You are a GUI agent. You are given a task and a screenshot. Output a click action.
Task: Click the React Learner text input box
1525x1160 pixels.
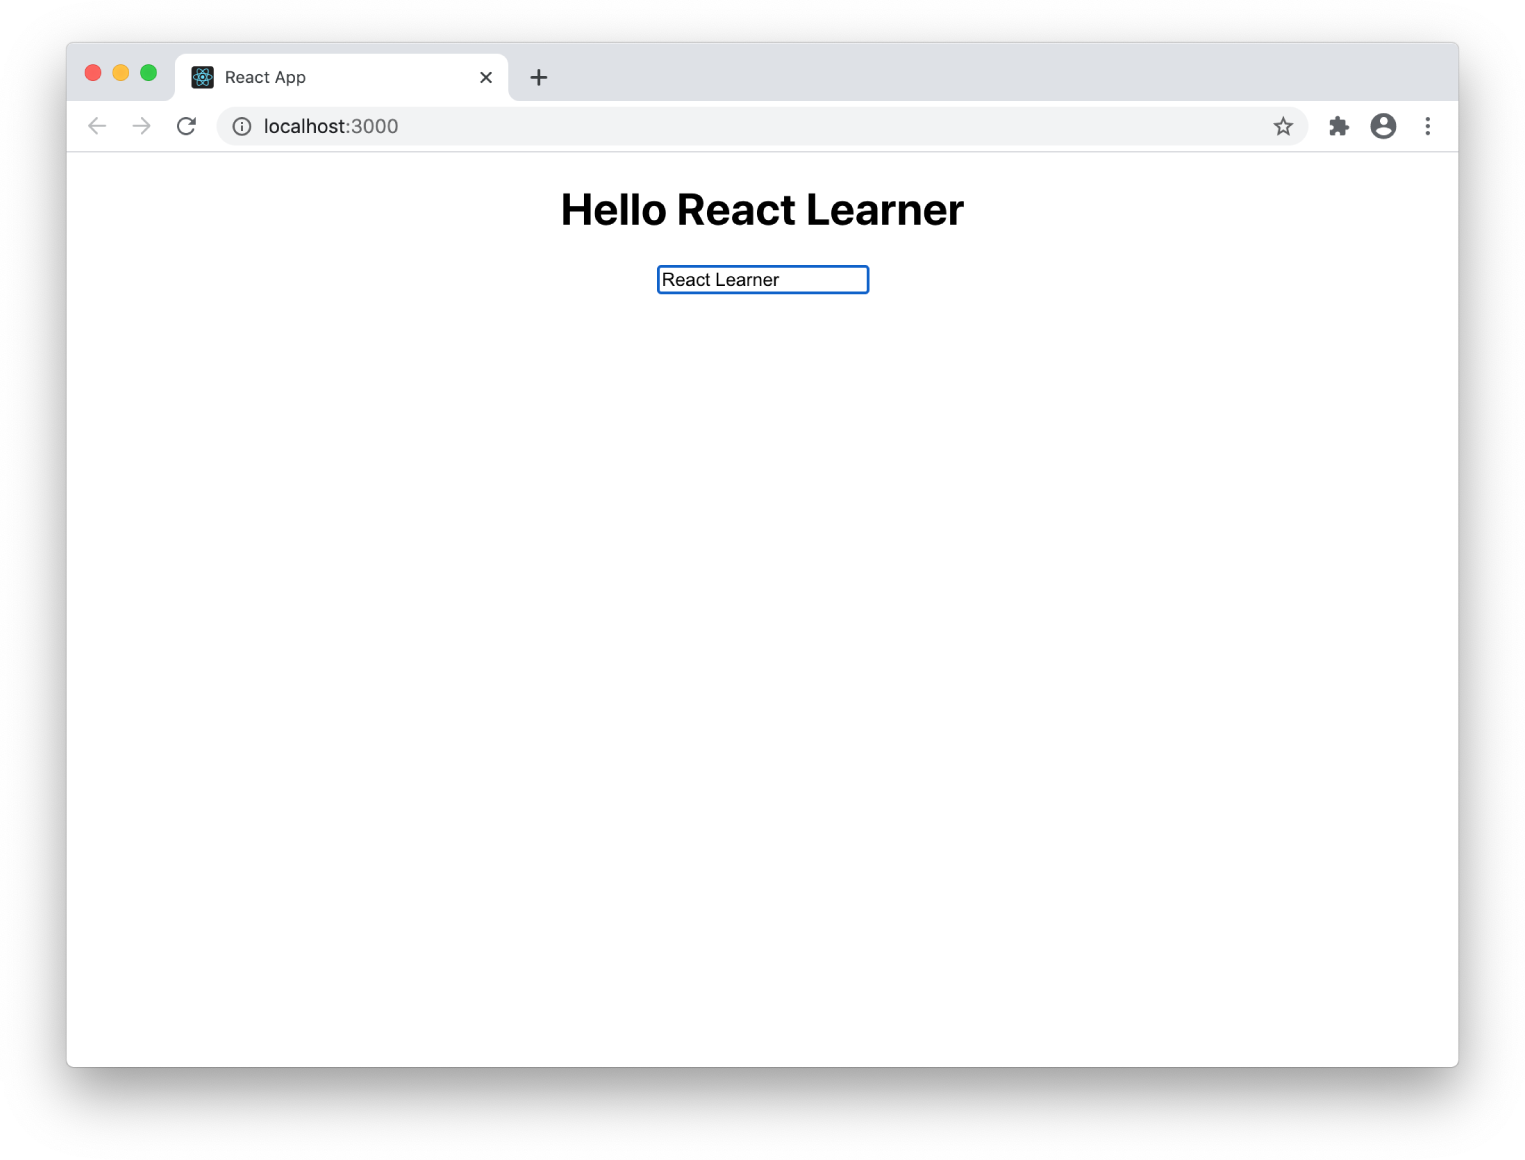[762, 279]
